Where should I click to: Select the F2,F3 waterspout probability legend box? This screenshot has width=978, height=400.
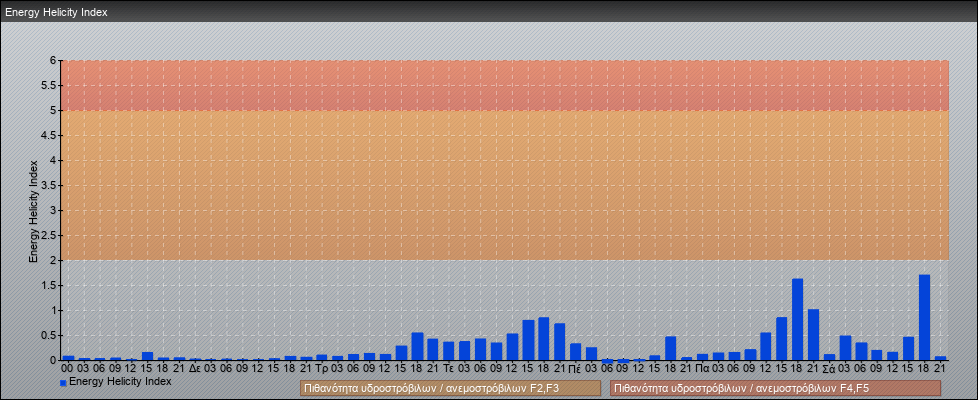[450, 388]
